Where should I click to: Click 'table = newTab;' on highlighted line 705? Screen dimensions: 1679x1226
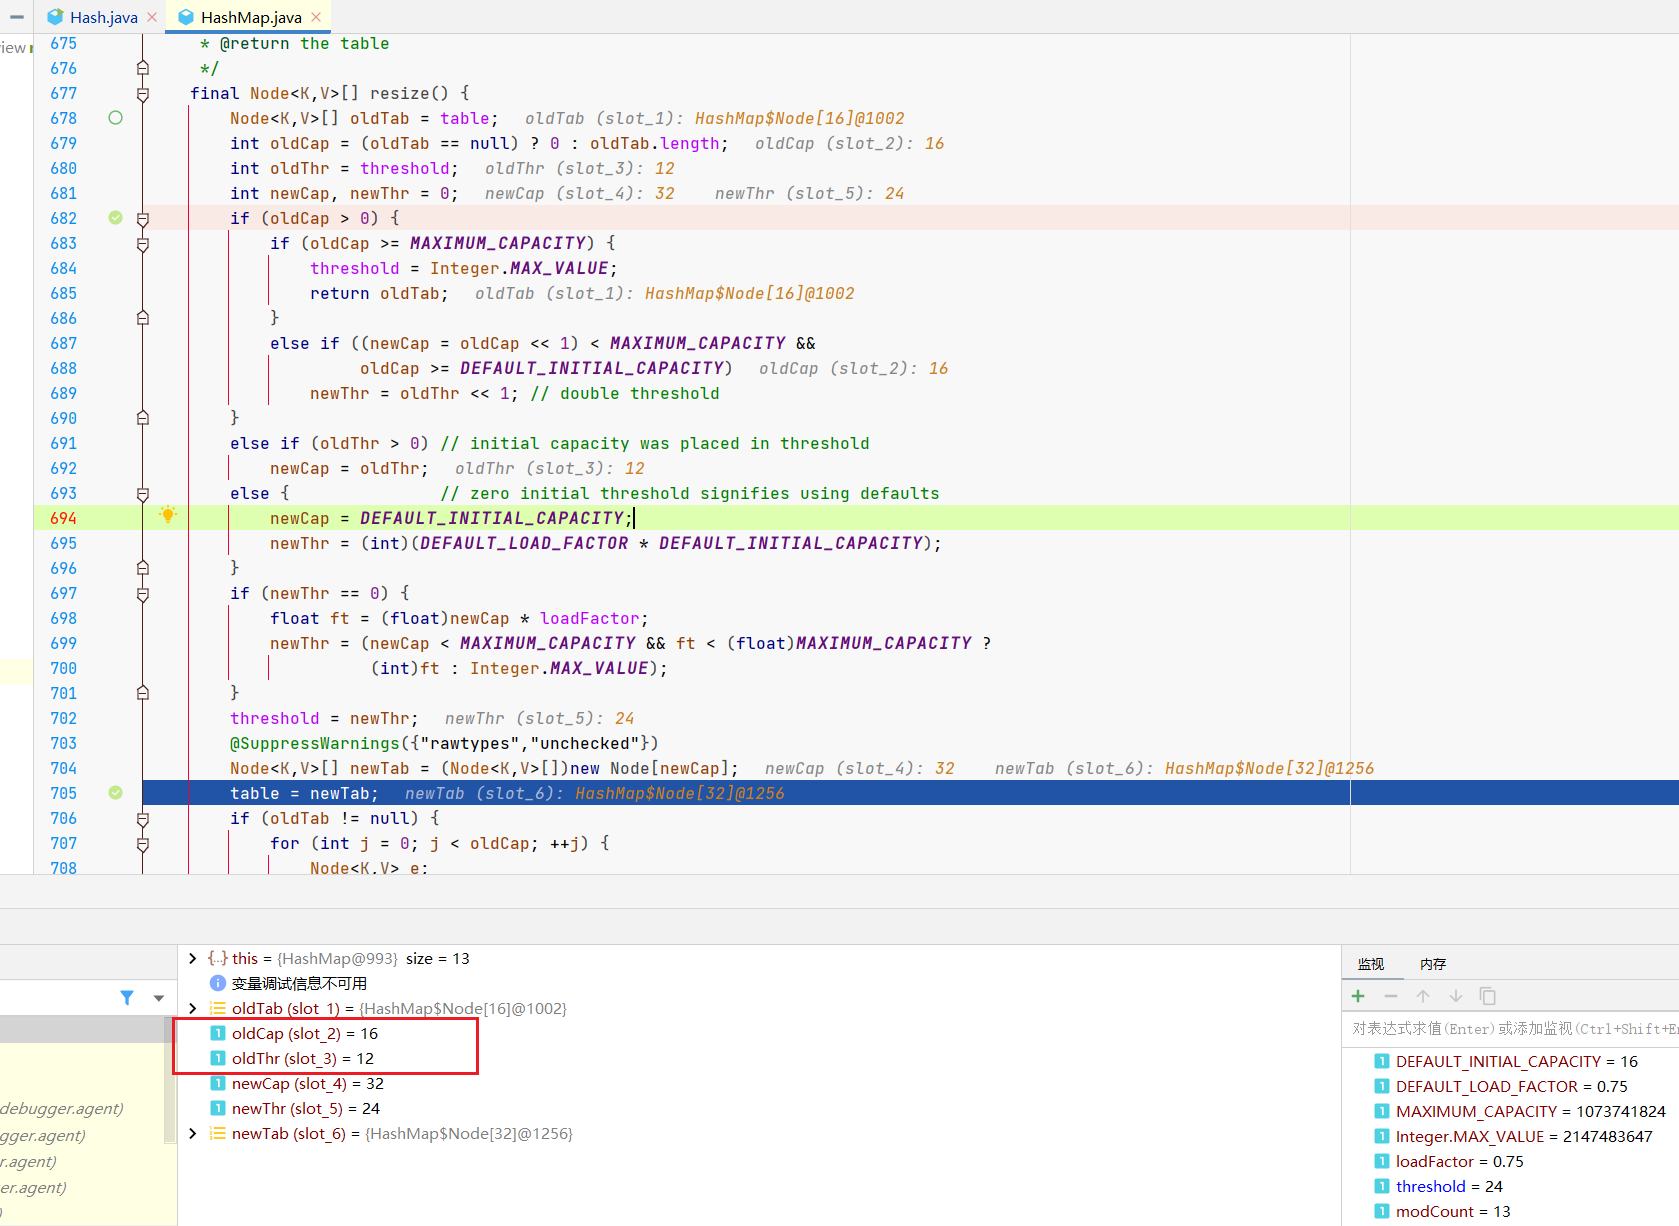point(304,793)
